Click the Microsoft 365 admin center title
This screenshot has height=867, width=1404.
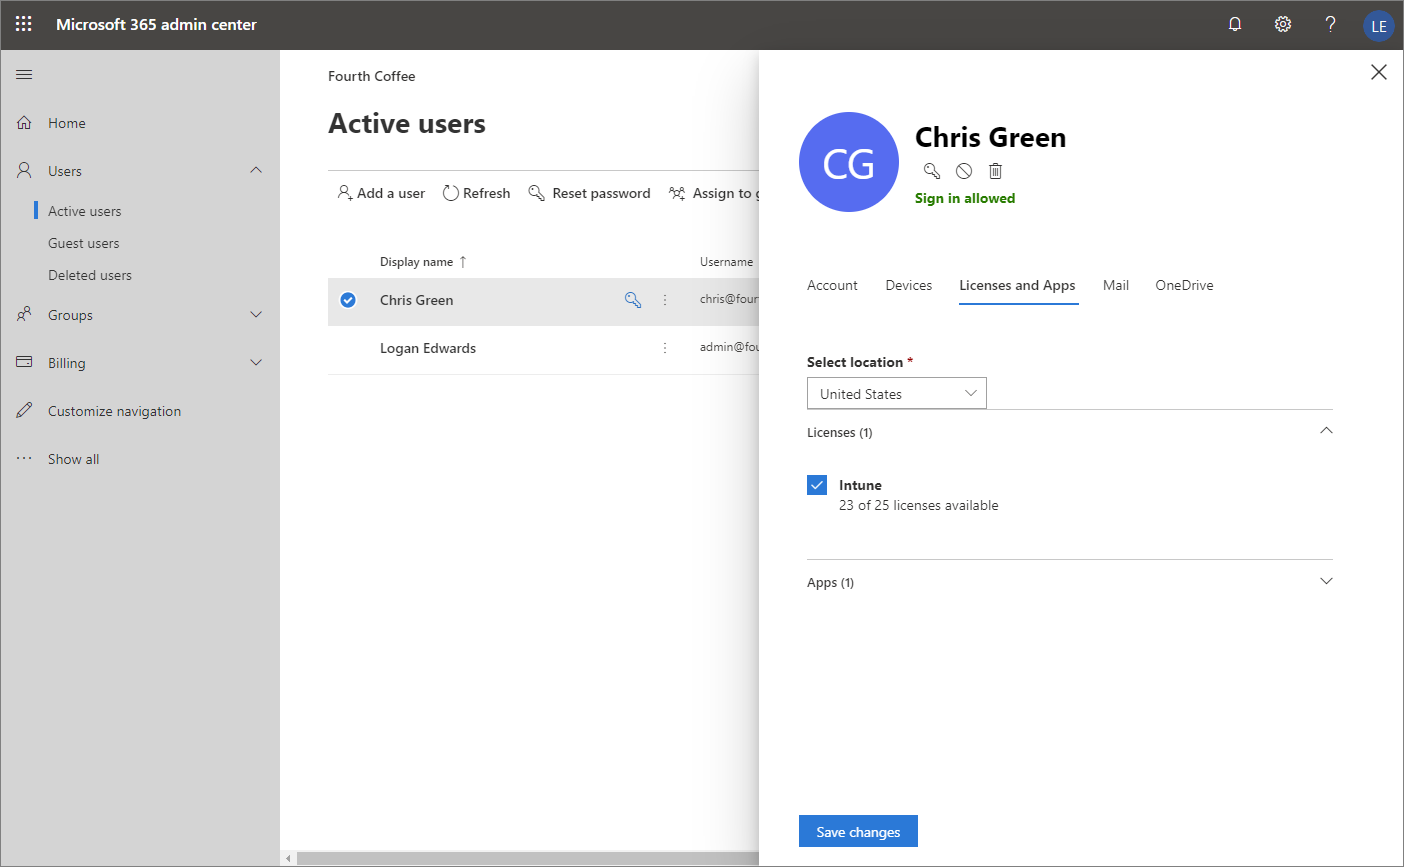(156, 24)
